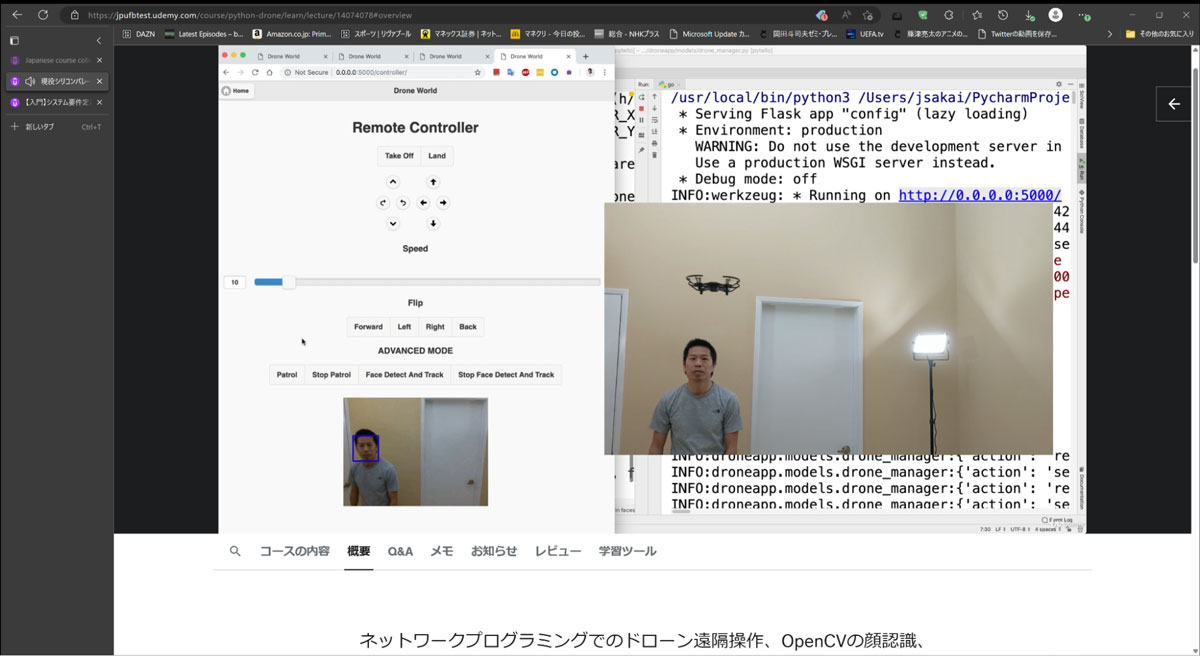Switch to the Q&A tab on Udemy
The width and height of the screenshot is (1200, 656).
click(x=400, y=550)
